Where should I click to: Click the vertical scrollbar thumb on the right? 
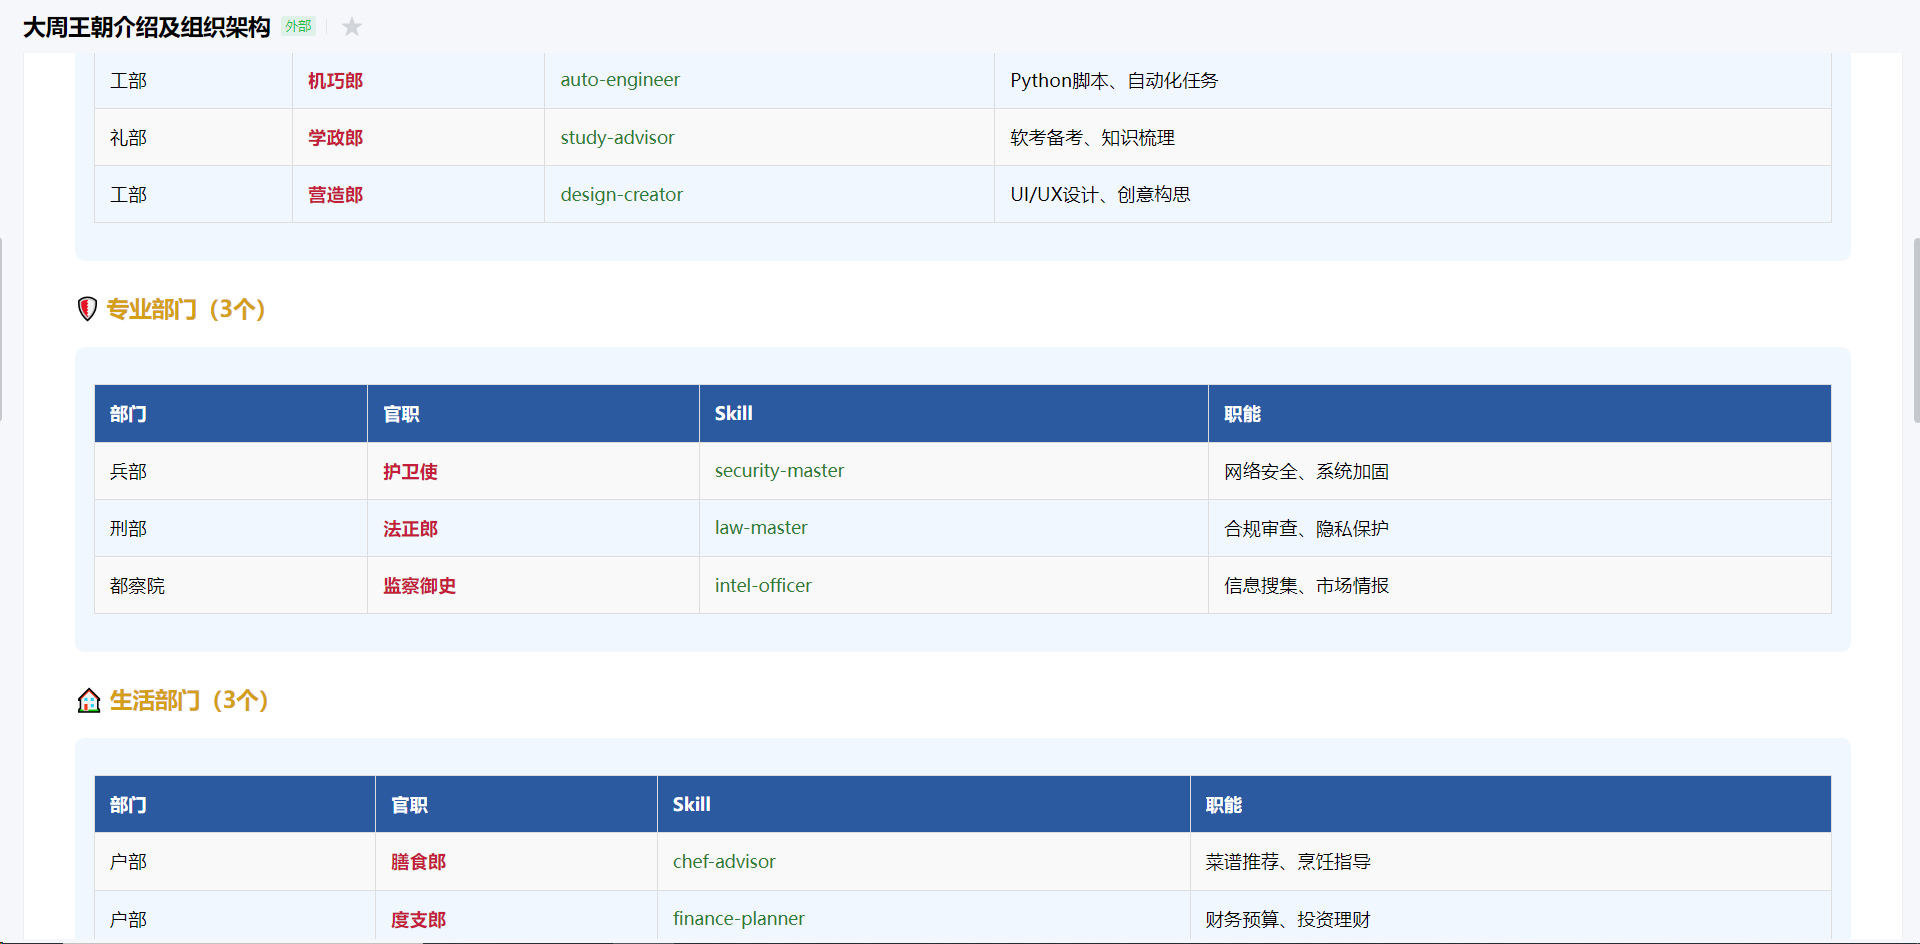tap(1916, 330)
